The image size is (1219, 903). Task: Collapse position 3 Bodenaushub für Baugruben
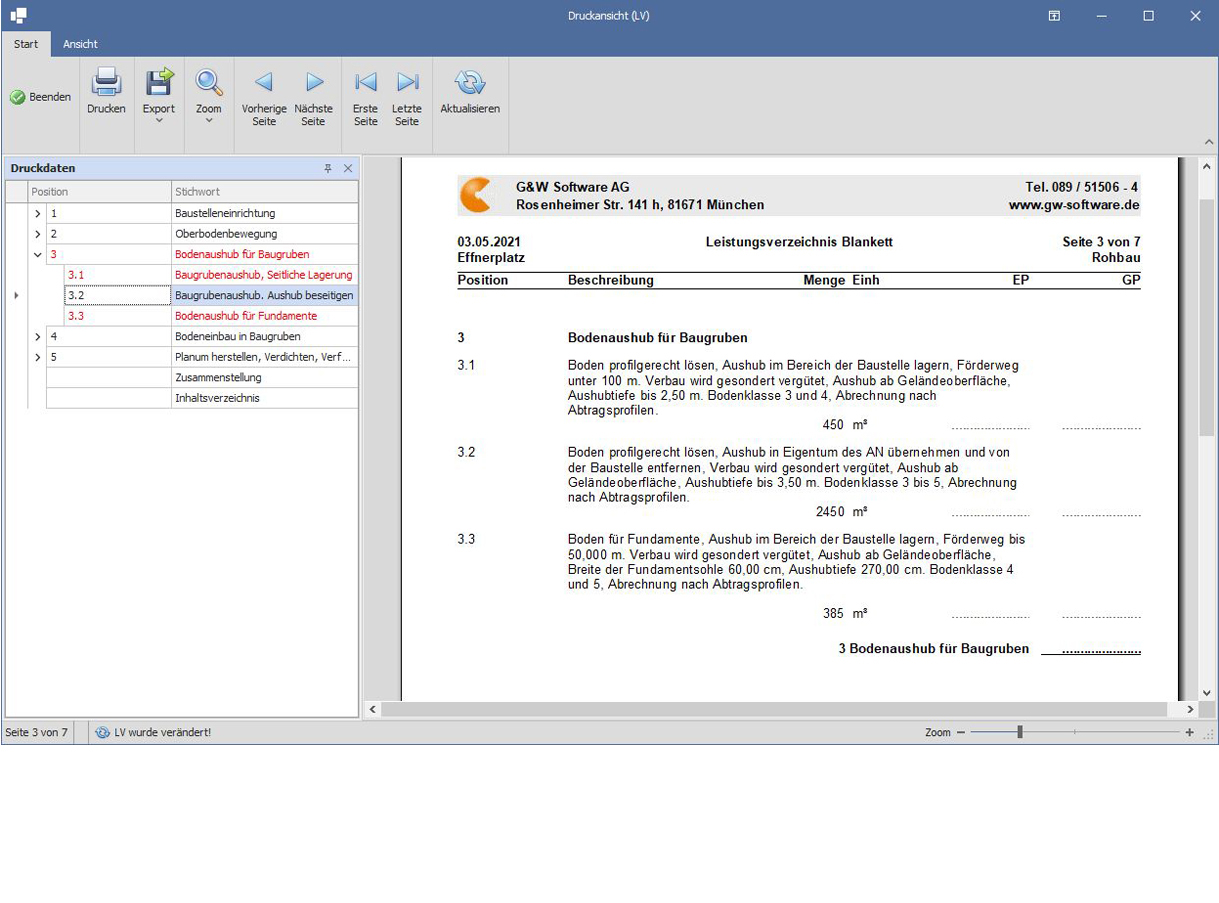38,254
